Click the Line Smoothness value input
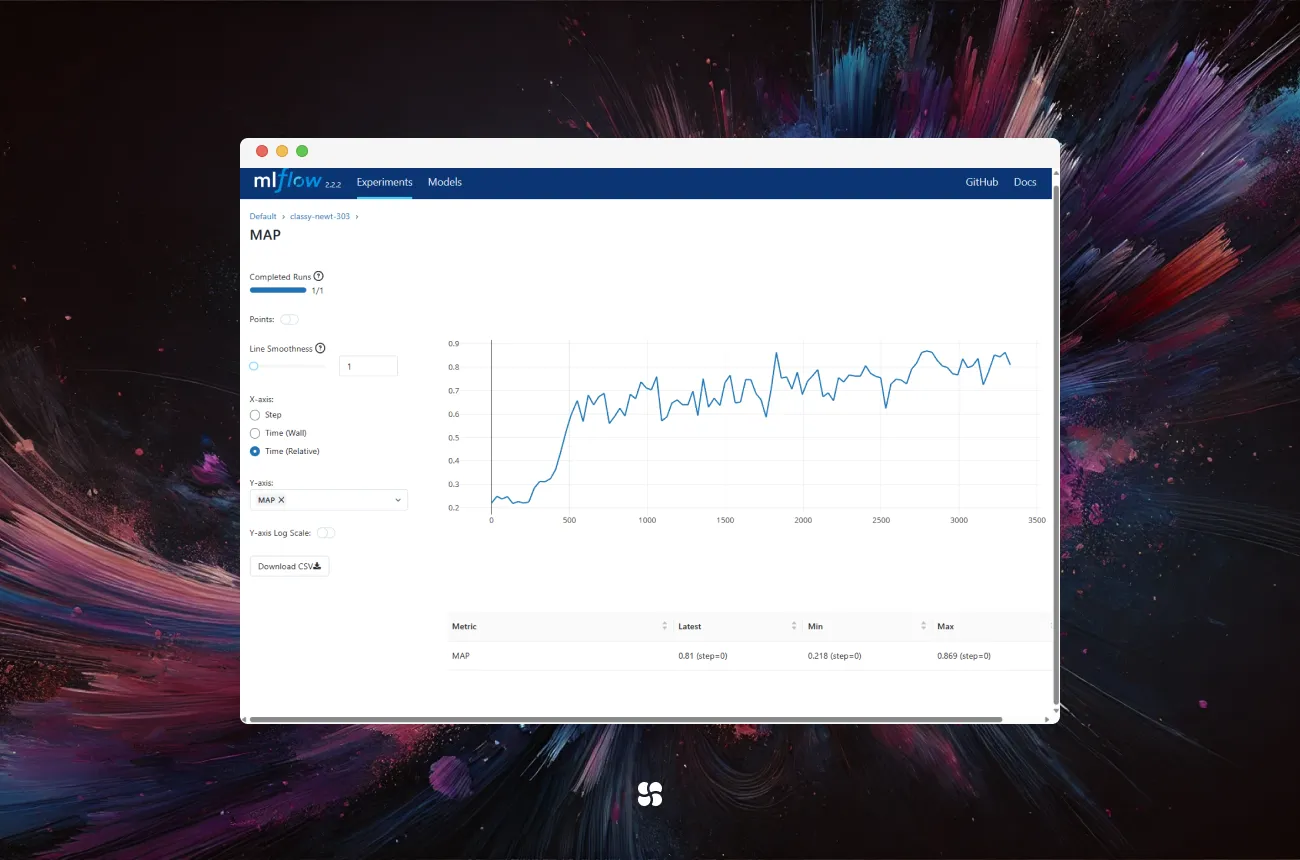This screenshot has width=1300, height=860. [368, 366]
